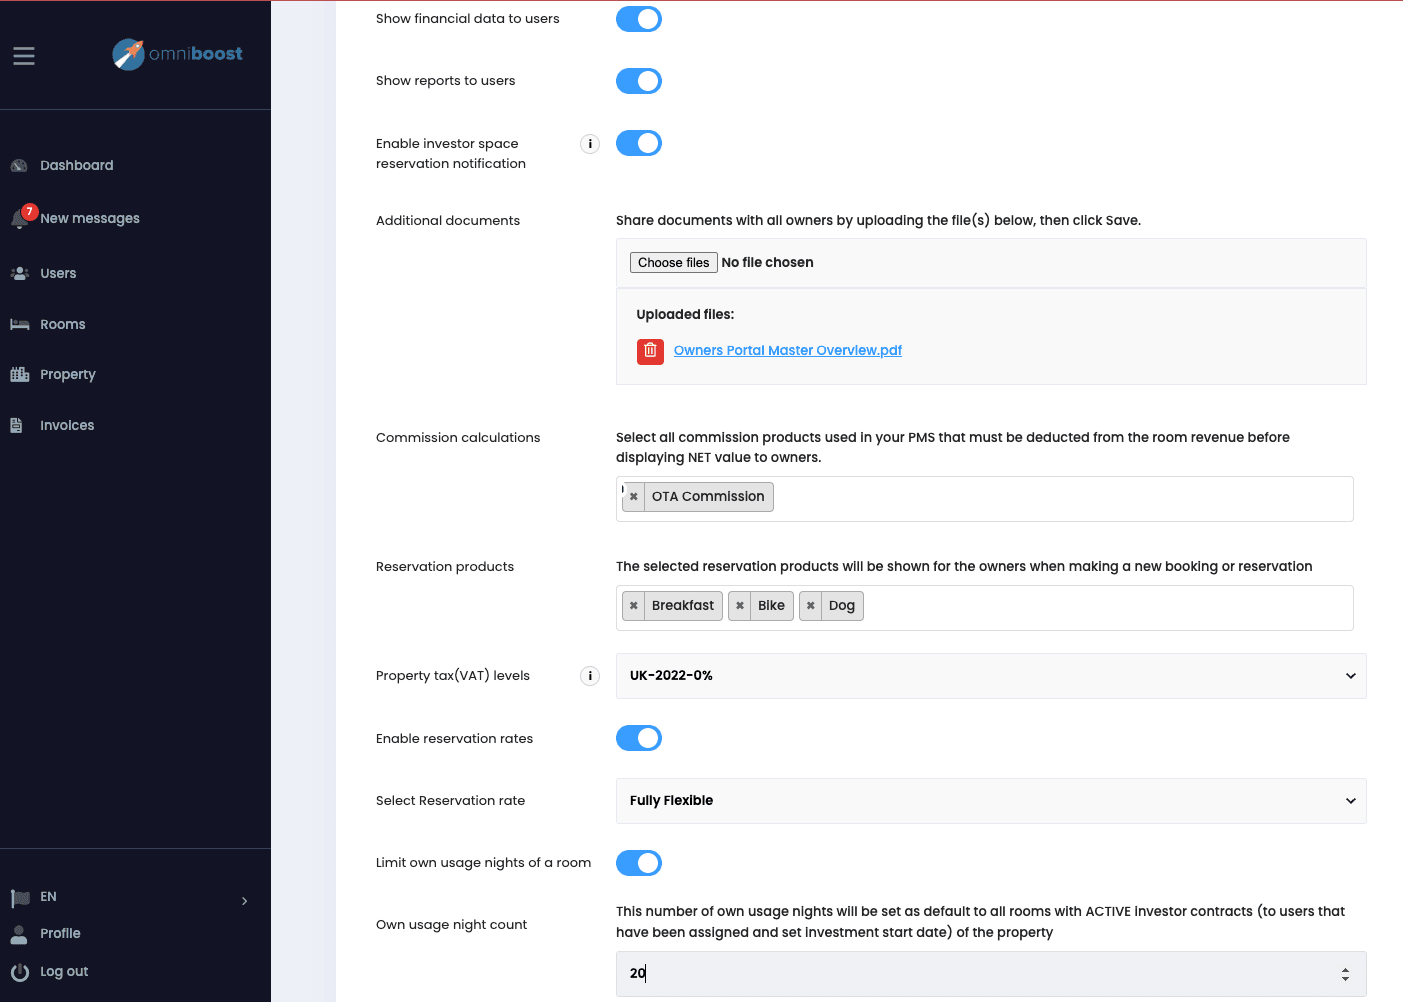The image size is (1403, 1002).
Task: Disable Limit own usage nights of a room
Action: tap(638, 862)
